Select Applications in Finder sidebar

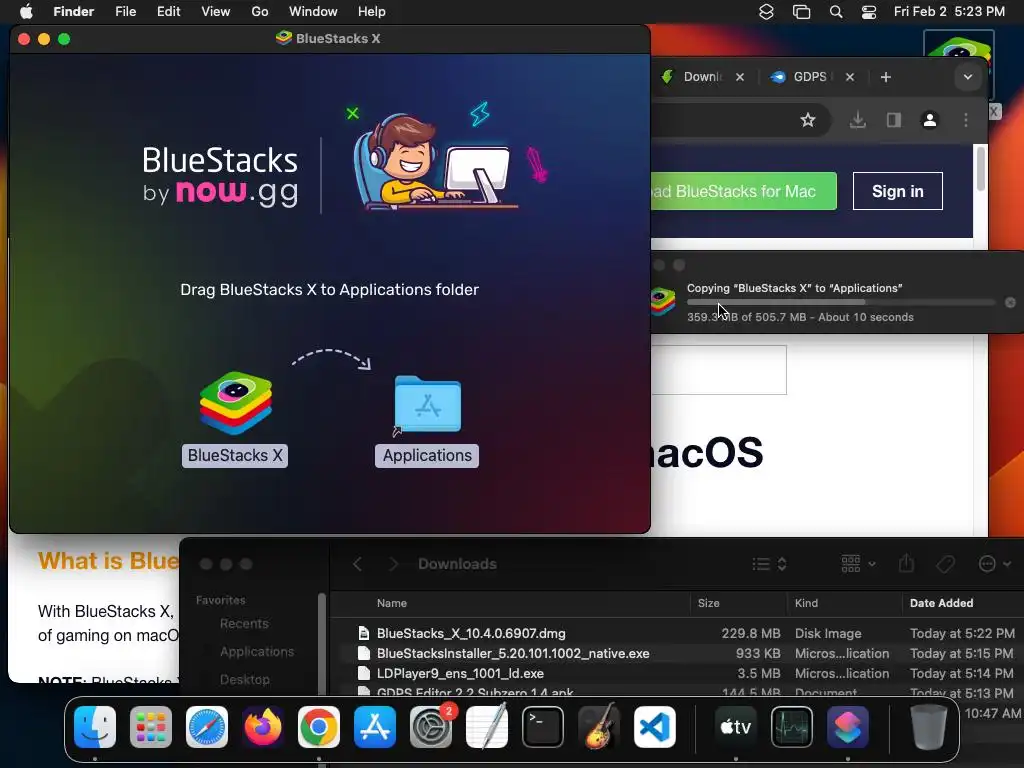point(256,652)
